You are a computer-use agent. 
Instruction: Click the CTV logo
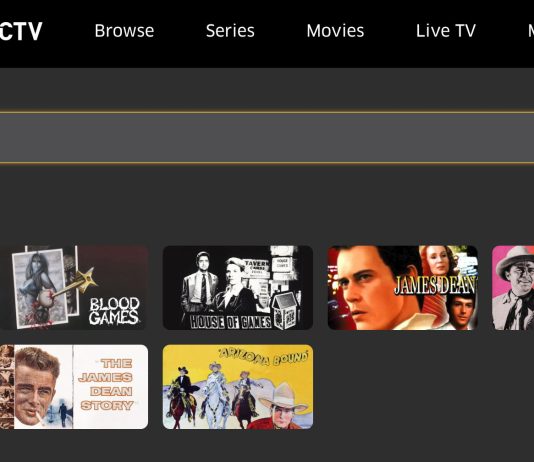(20, 31)
